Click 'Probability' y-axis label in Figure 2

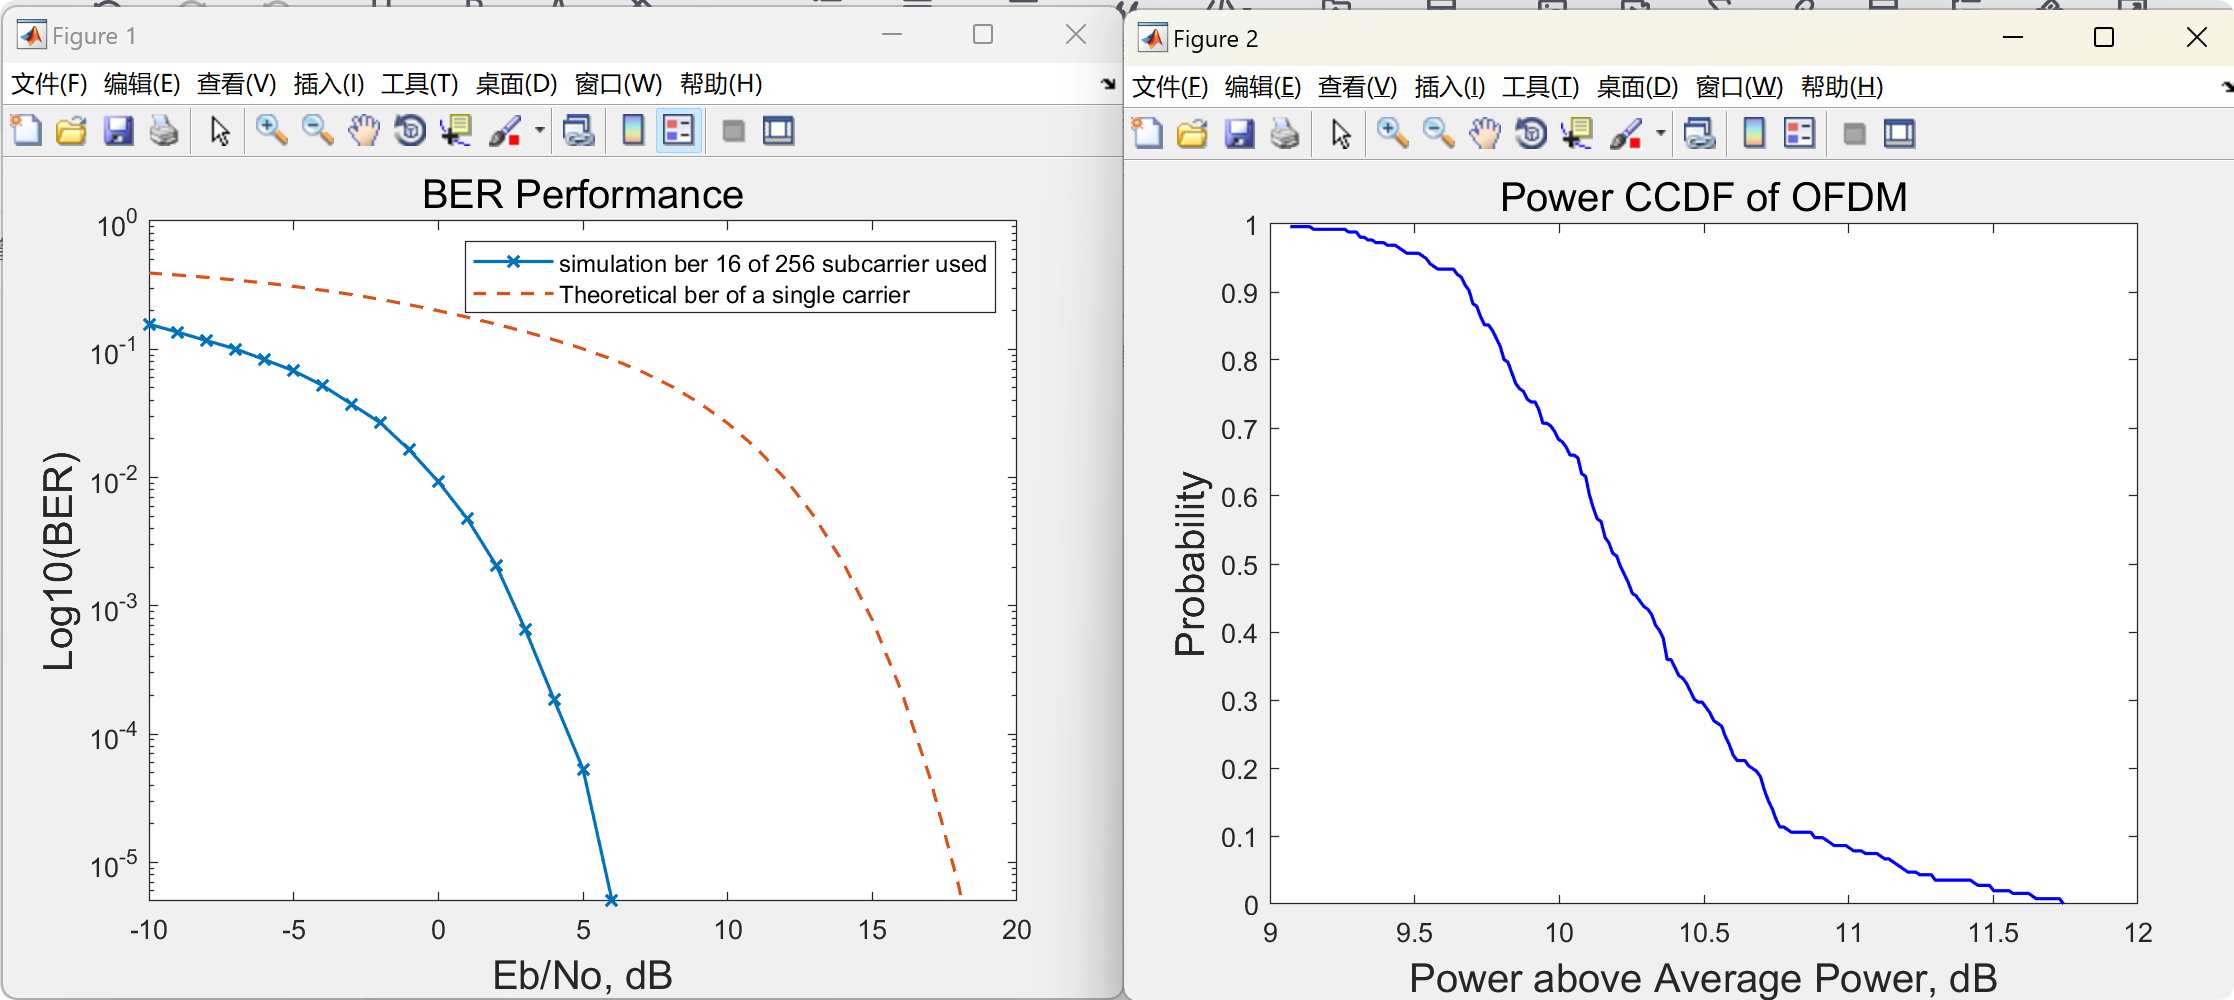(x=1190, y=563)
